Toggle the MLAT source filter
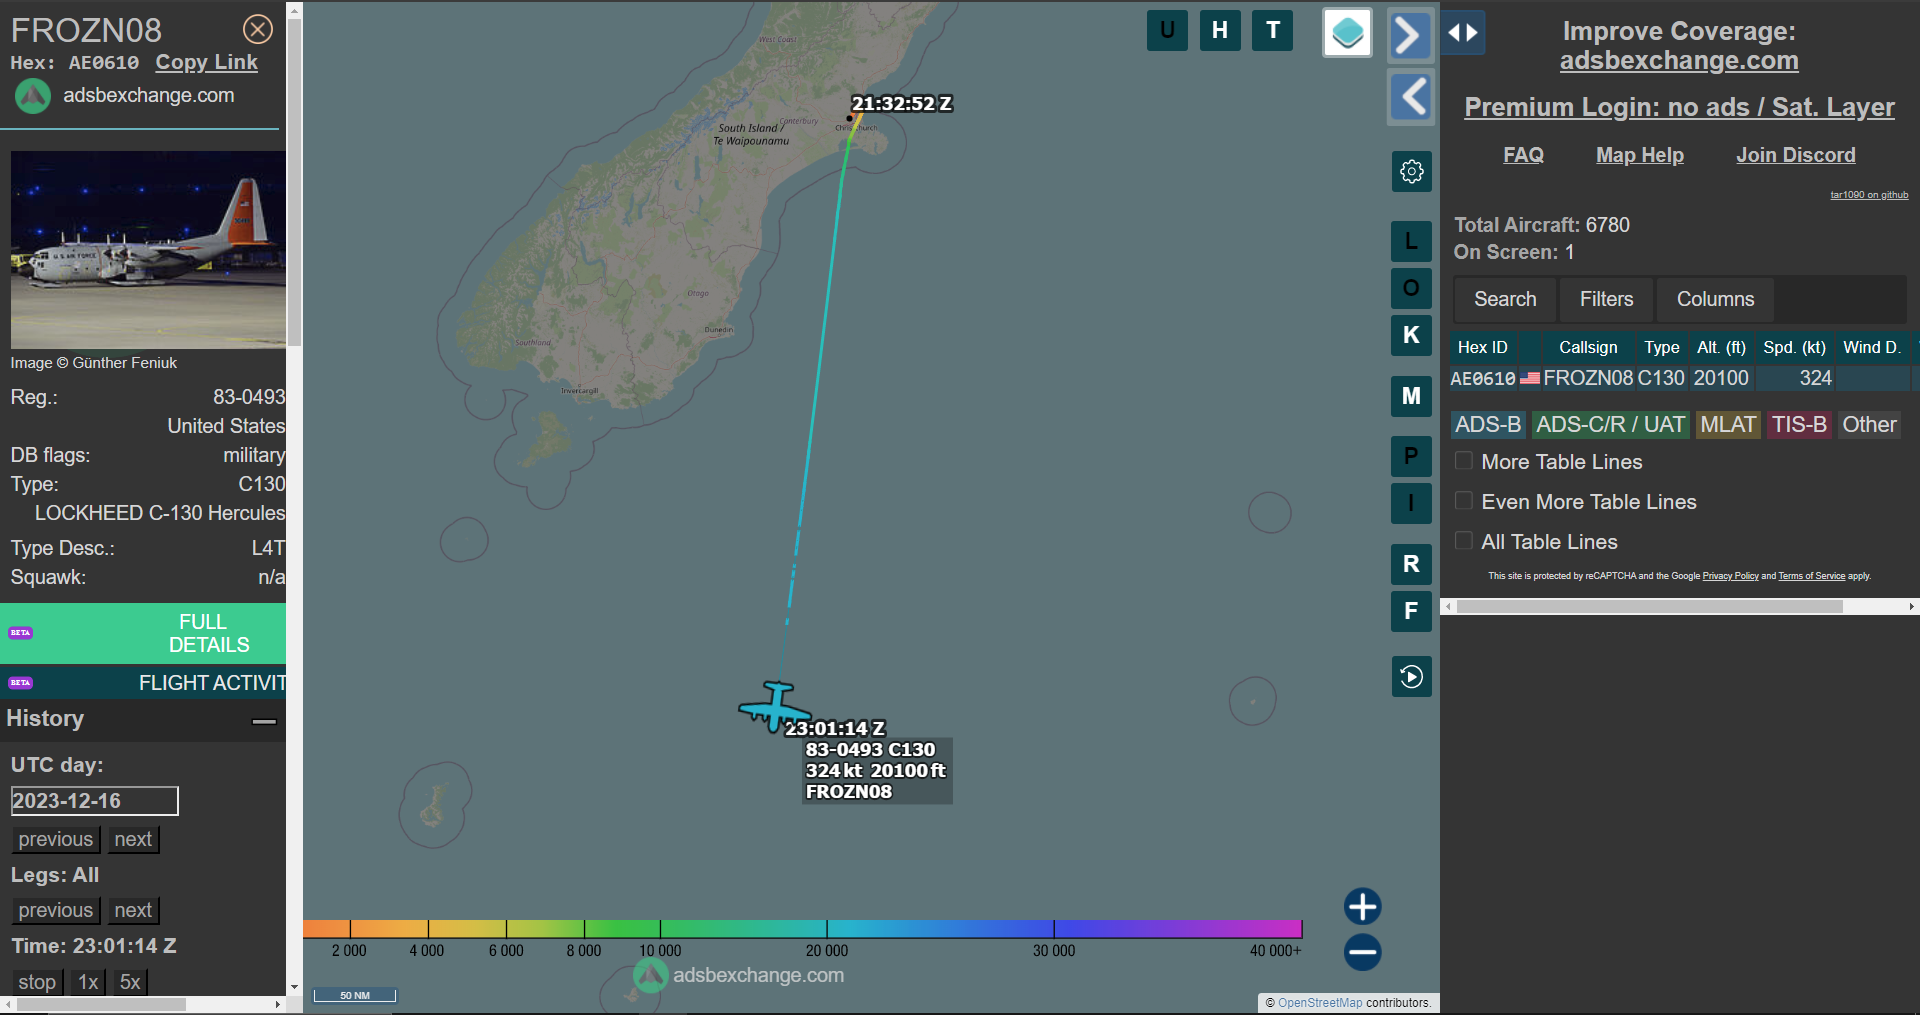 coord(1728,425)
